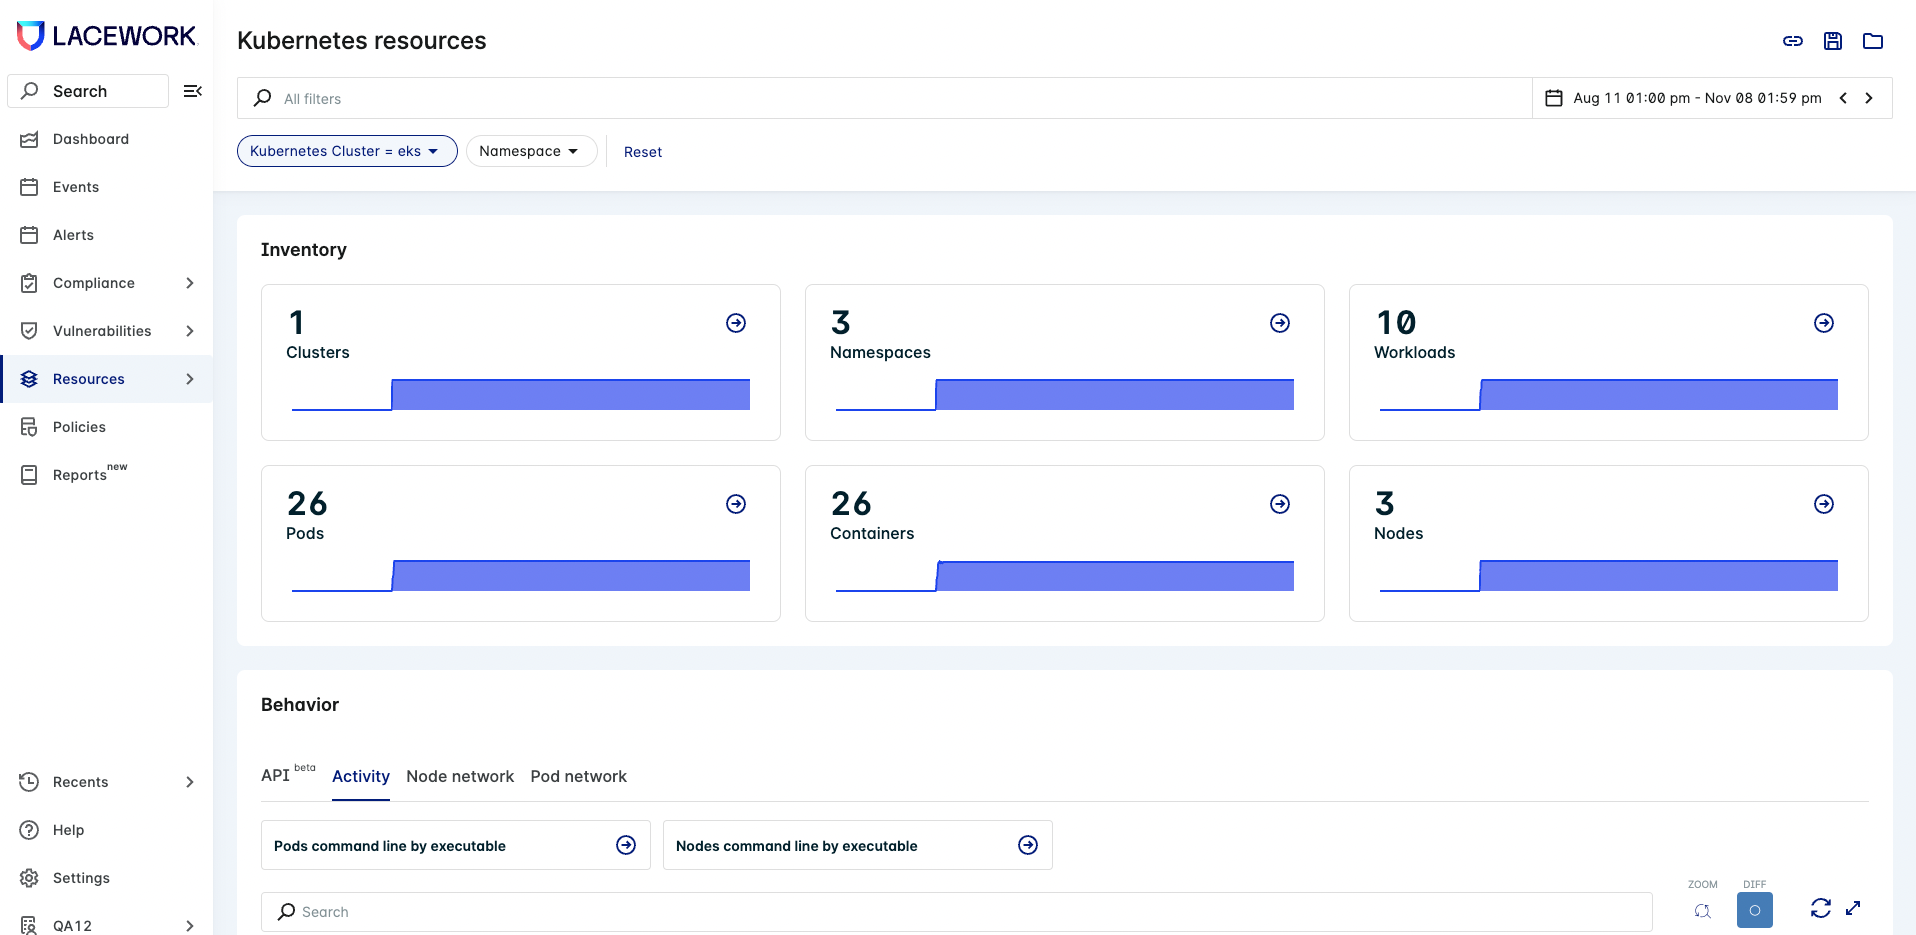This screenshot has height=935, width=1916.
Task: Toggle the DIFF option on the chart
Action: 1755,910
